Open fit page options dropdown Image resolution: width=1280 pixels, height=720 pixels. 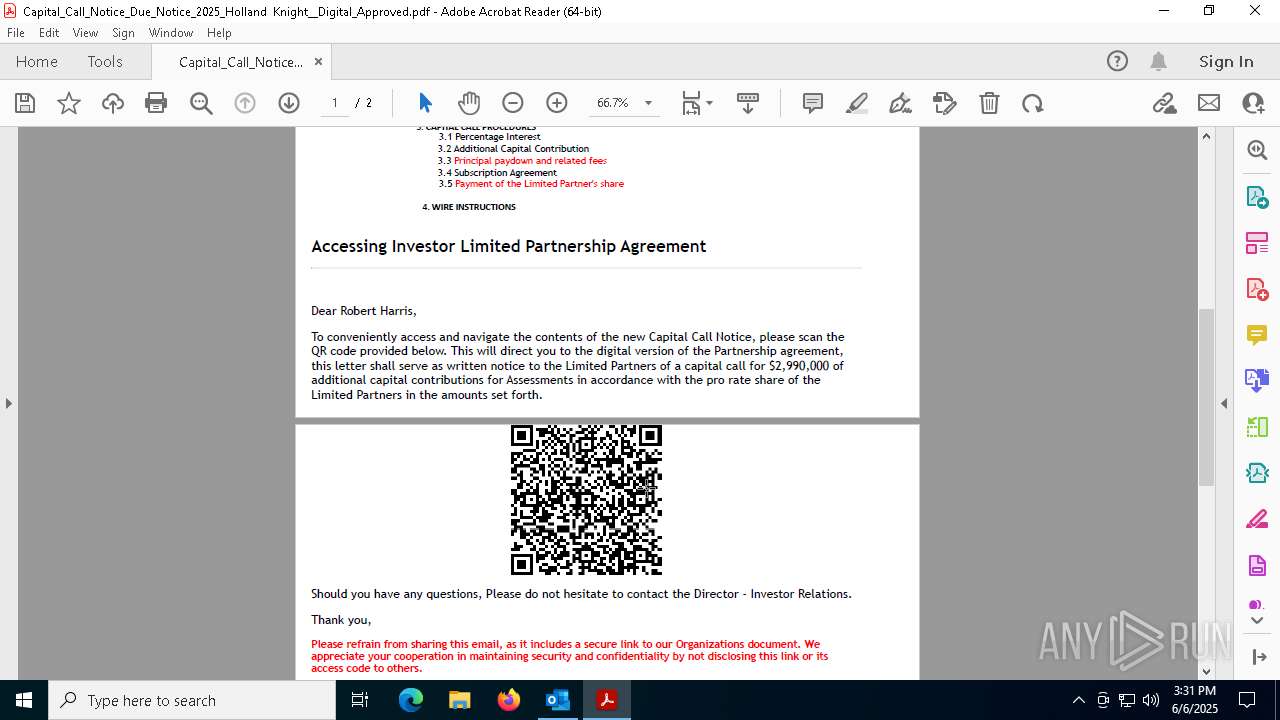[x=697, y=103]
